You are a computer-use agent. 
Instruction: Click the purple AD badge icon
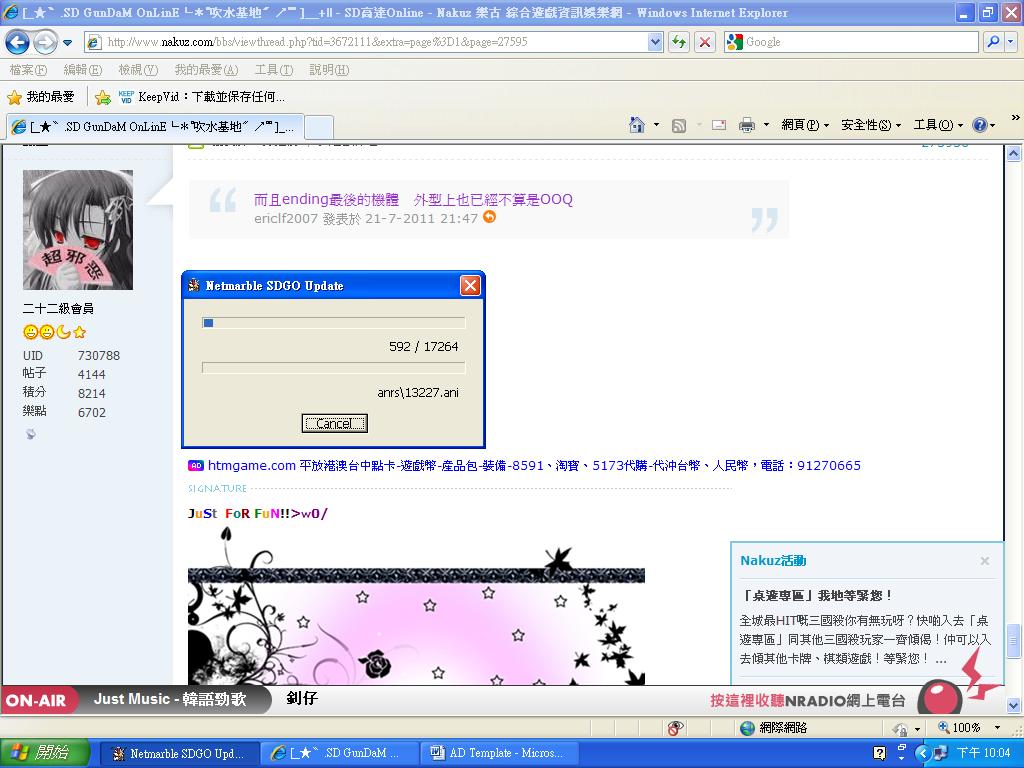(x=195, y=466)
